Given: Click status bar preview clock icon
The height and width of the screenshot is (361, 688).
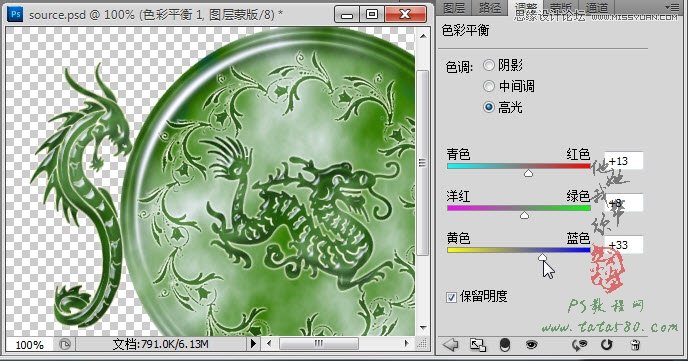Looking at the screenshot, I should [x=65, y=344].
